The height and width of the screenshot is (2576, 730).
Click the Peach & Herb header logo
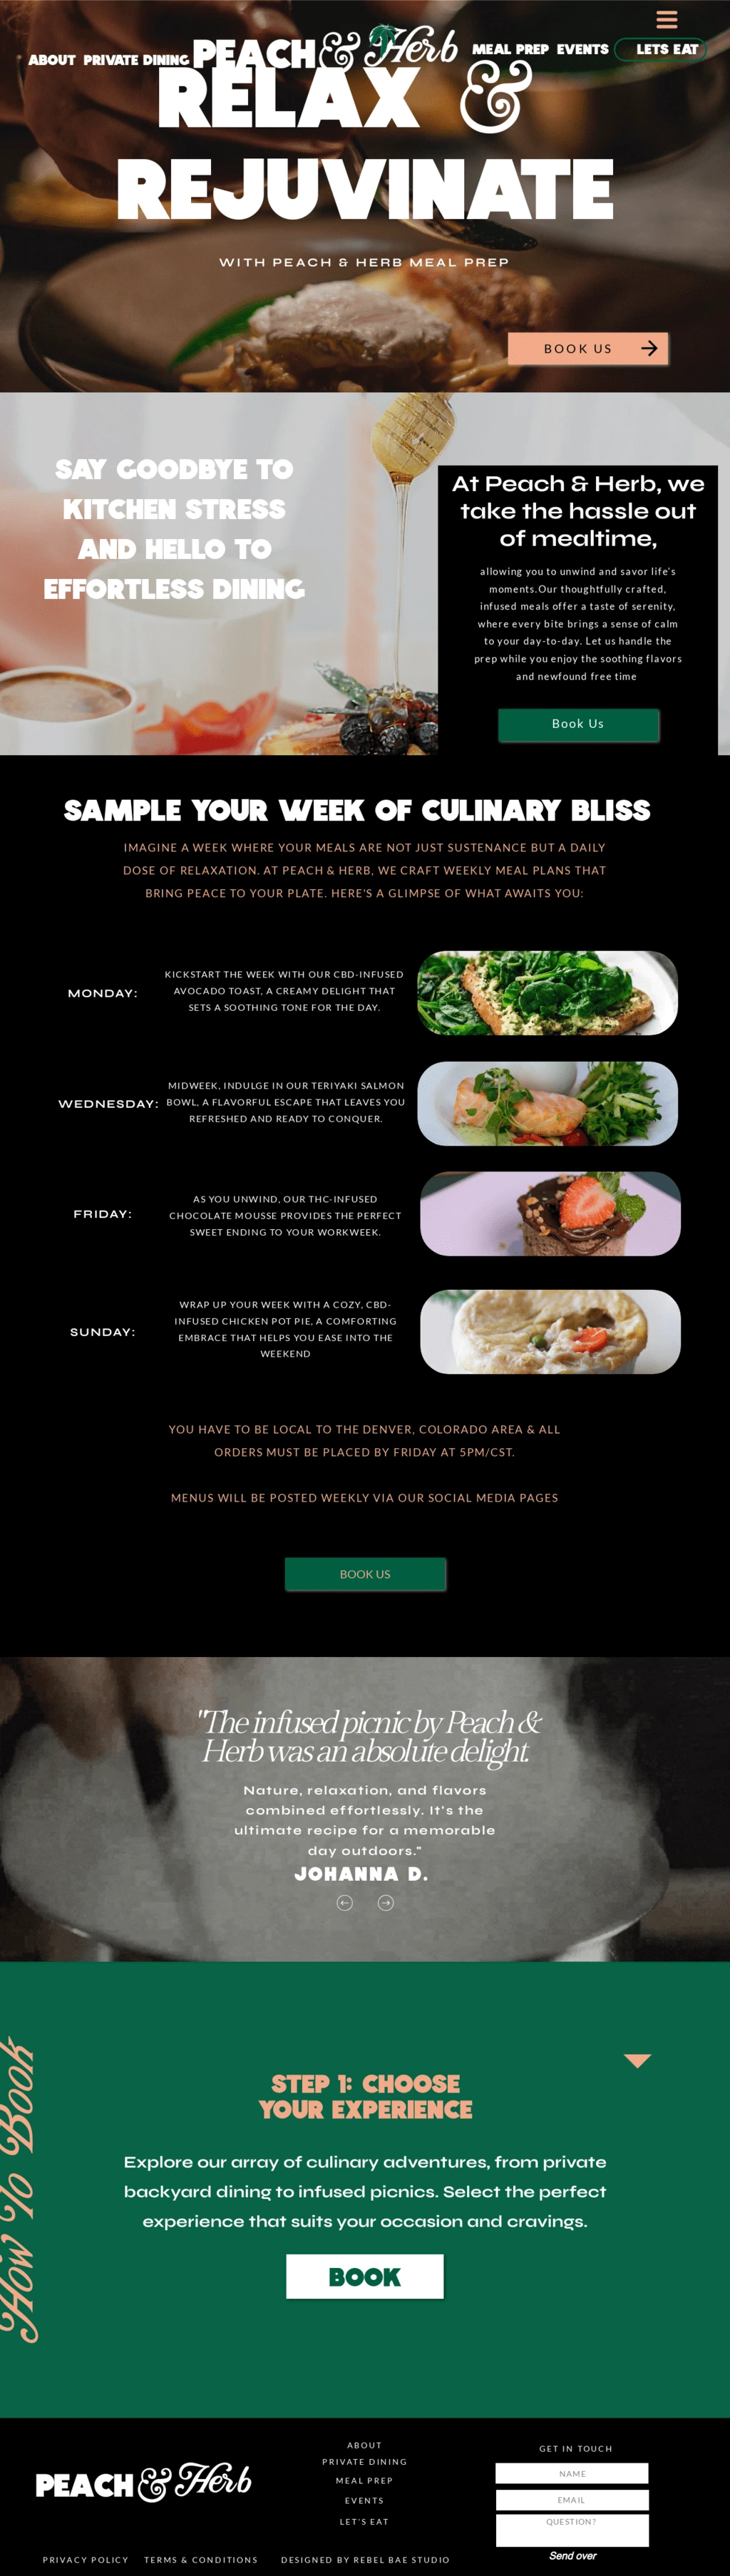point(325,49)
